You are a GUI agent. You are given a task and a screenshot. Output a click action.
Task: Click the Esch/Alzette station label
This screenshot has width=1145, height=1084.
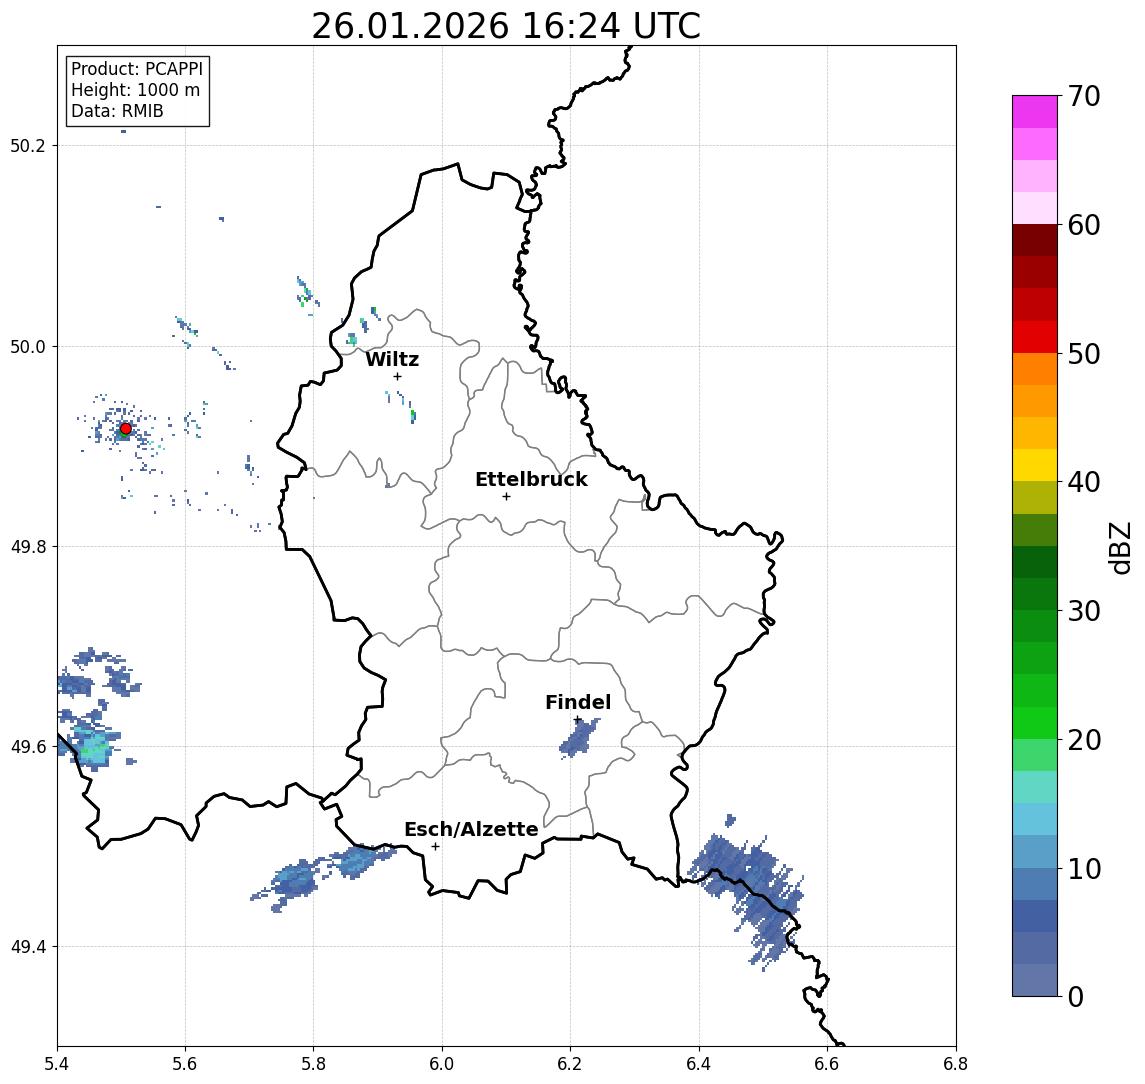[x=471, y=829]
